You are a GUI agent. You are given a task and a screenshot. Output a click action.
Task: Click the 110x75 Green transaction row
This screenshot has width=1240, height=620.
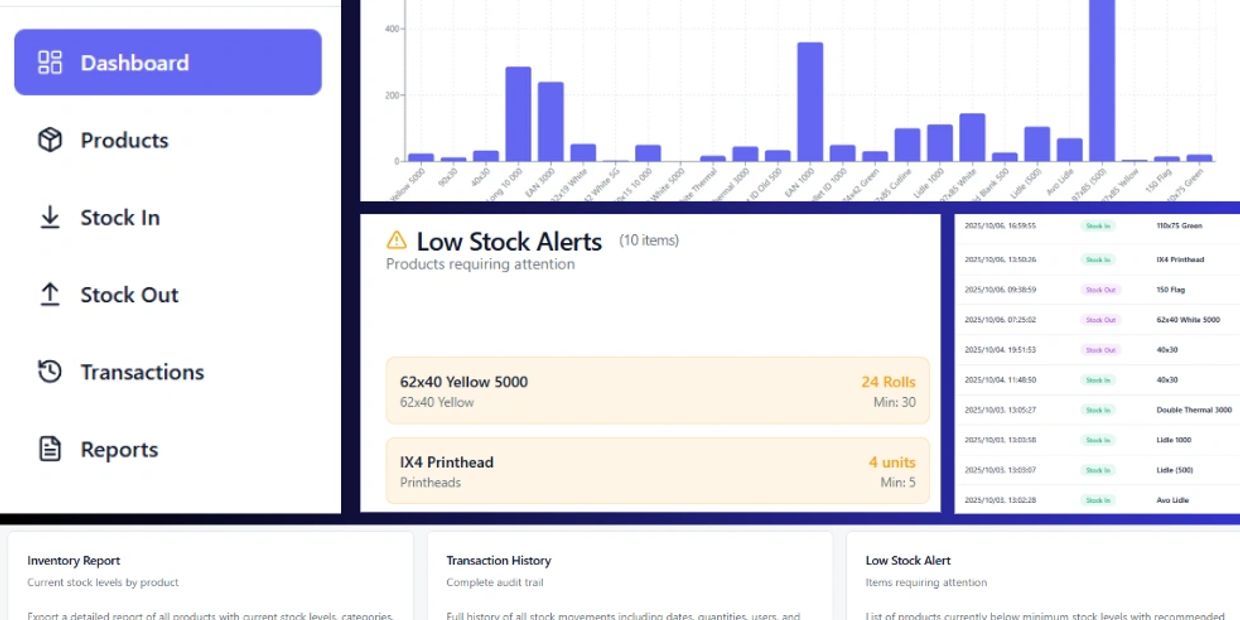point(1096,226)
